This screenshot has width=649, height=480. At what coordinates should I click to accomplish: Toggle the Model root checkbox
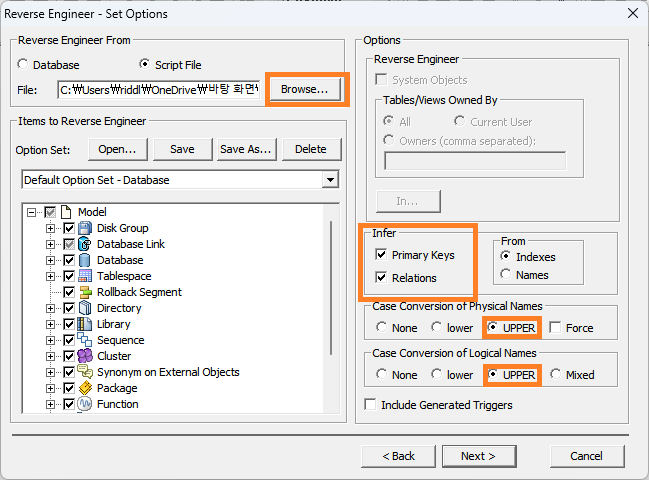click(50, 212)
